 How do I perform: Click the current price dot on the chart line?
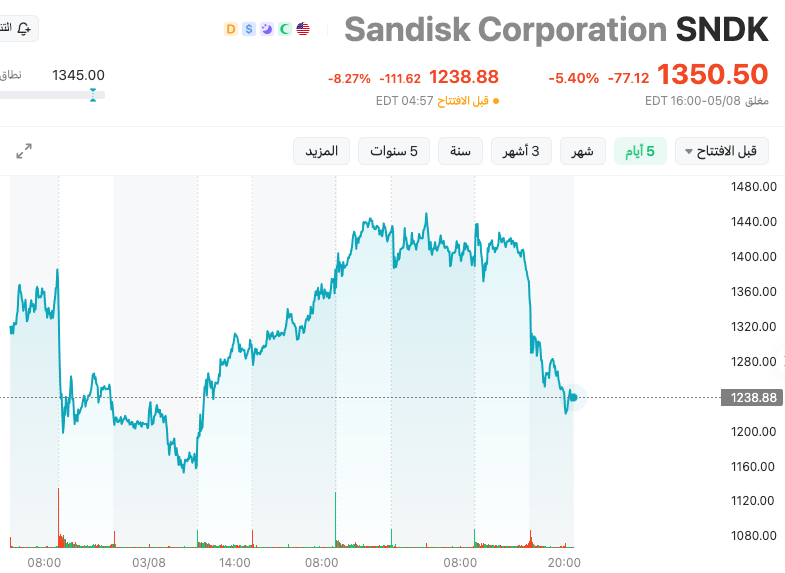(x=574, y=397)
